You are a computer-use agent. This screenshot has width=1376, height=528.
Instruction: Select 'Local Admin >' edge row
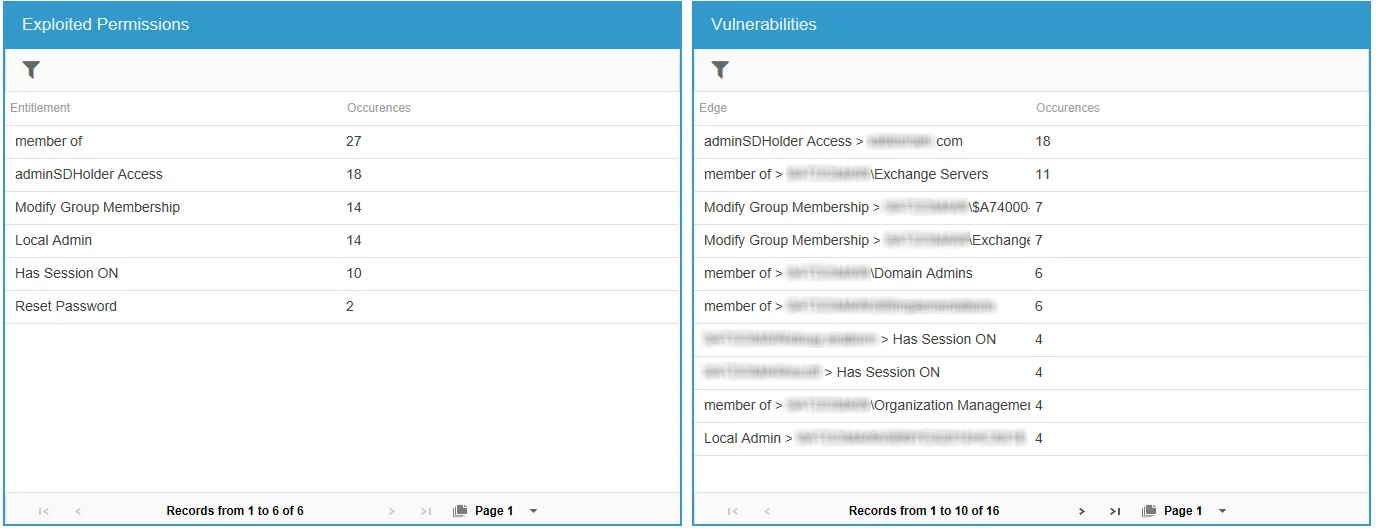1031,439
